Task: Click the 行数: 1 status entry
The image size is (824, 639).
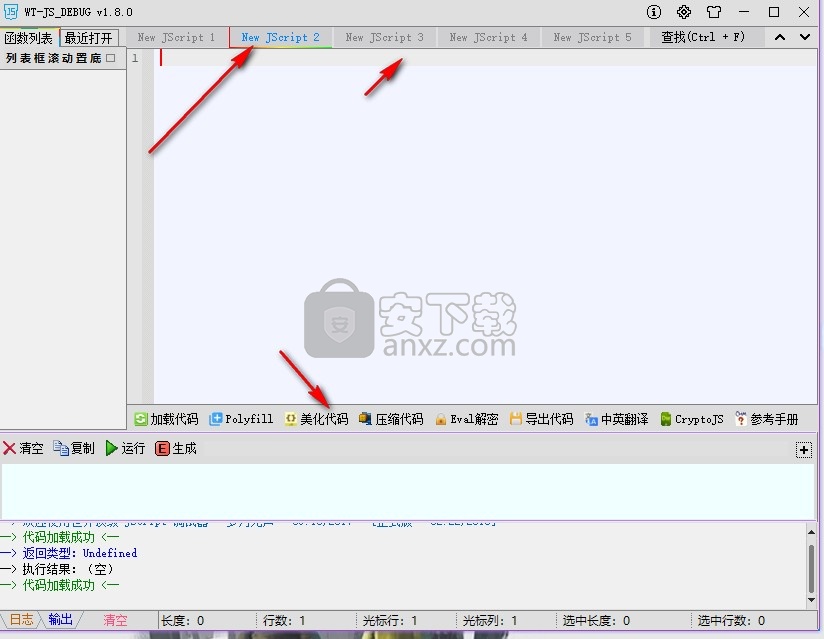Action: coord(283,621)
